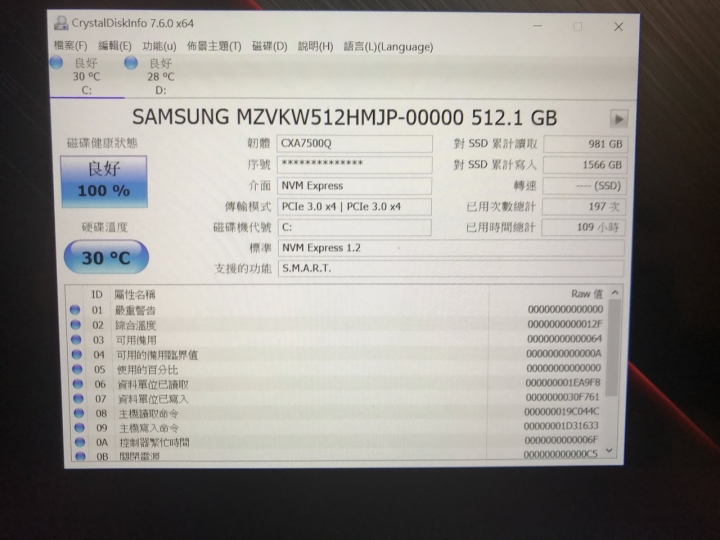Select the 控制器繁忙時間 attribute row
720x540 pixels.
click(337, 442)
